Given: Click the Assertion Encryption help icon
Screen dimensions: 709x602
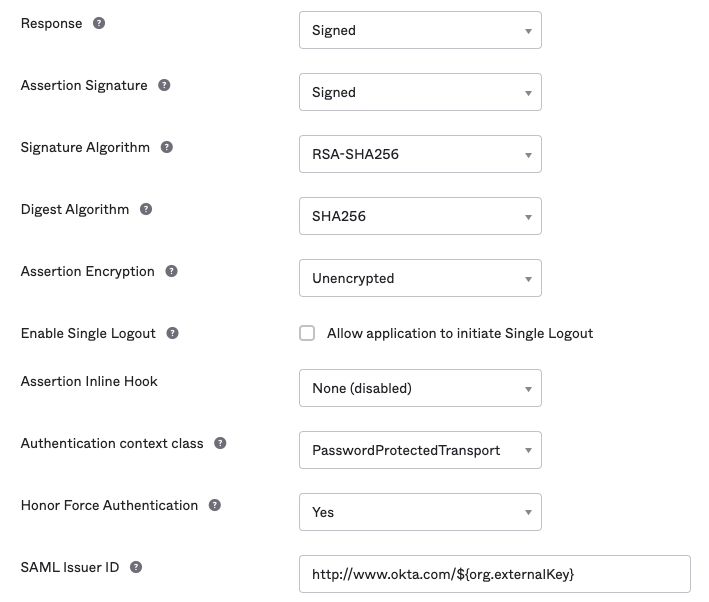Looking at the screenshot, I should (171, 271).
